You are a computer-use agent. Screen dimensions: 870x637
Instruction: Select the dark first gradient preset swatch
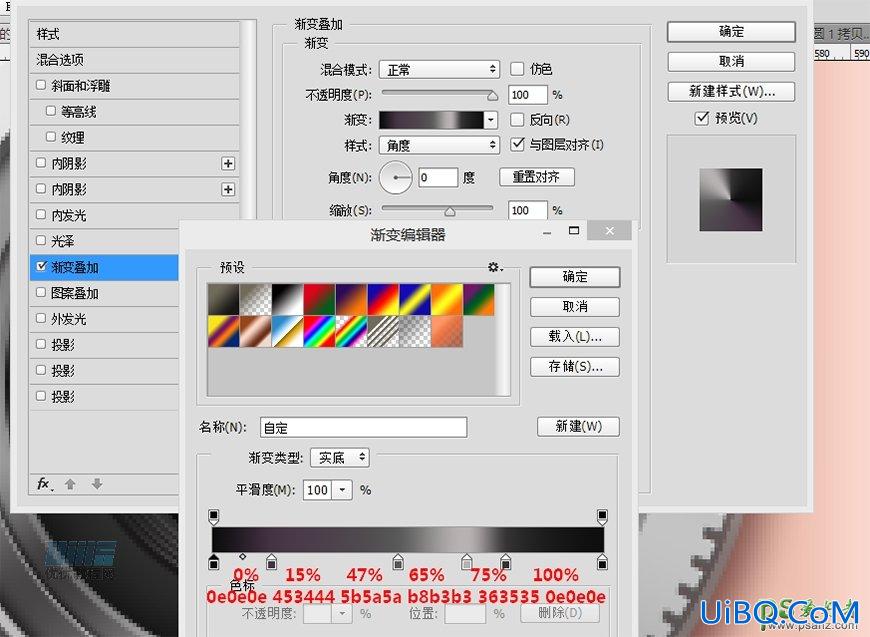[224, 300]
